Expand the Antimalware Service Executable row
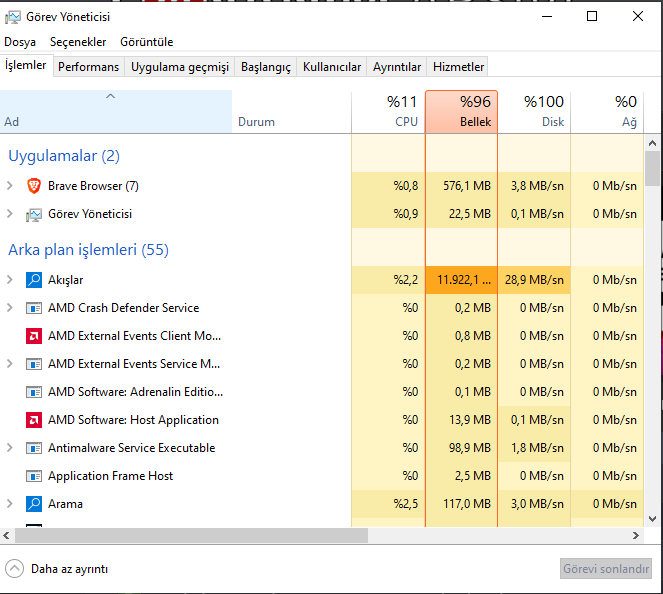 [x=10, y=448]
